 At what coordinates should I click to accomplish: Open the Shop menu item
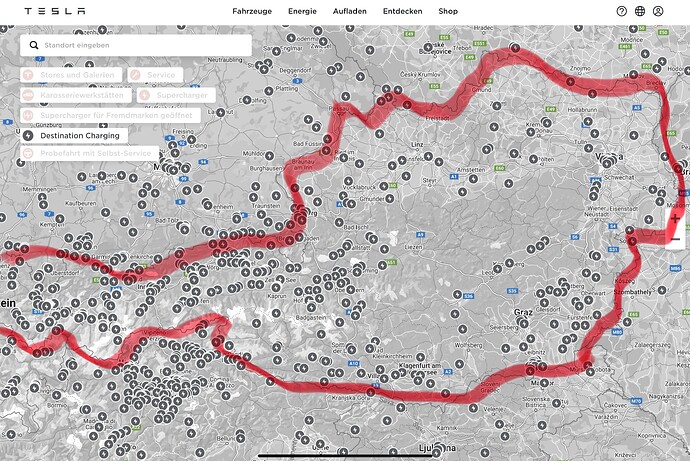448,11
